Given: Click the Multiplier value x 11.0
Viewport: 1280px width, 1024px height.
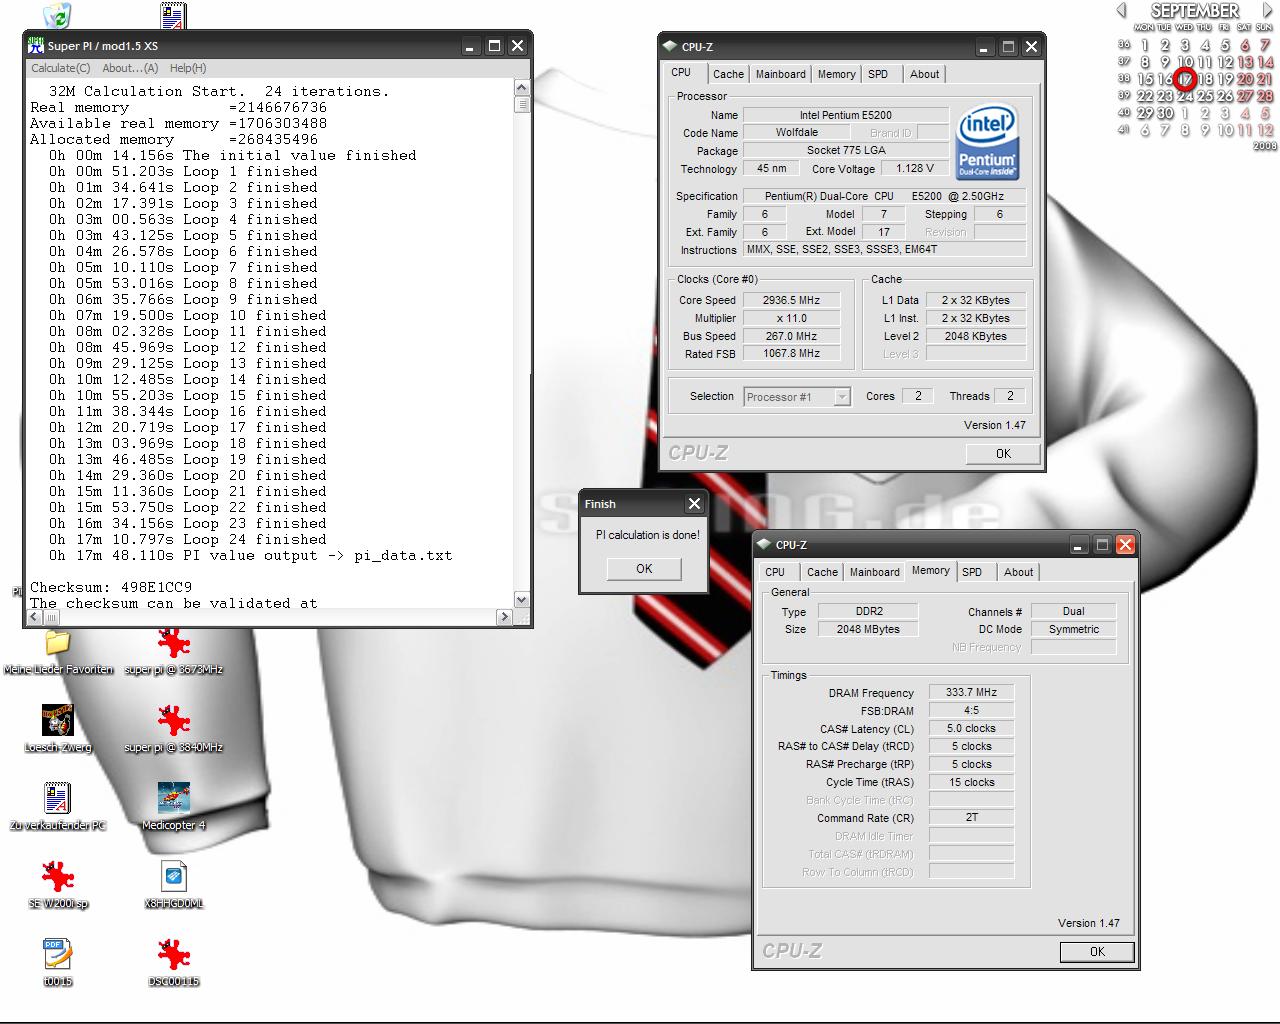Looking at the screenshot, I should click(x=791, y=318).
